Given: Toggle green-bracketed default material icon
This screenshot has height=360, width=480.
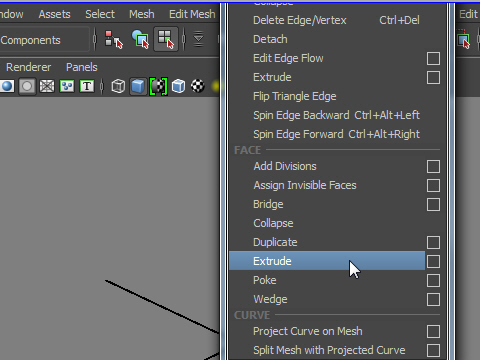Looking at the screenshot, I should (x=158, y=86).
